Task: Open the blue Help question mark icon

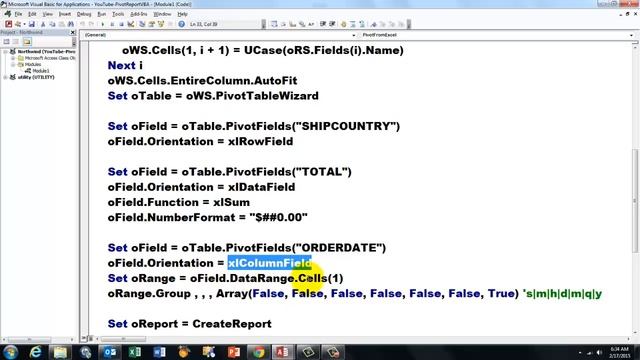Action: click(x=181, y=24)
